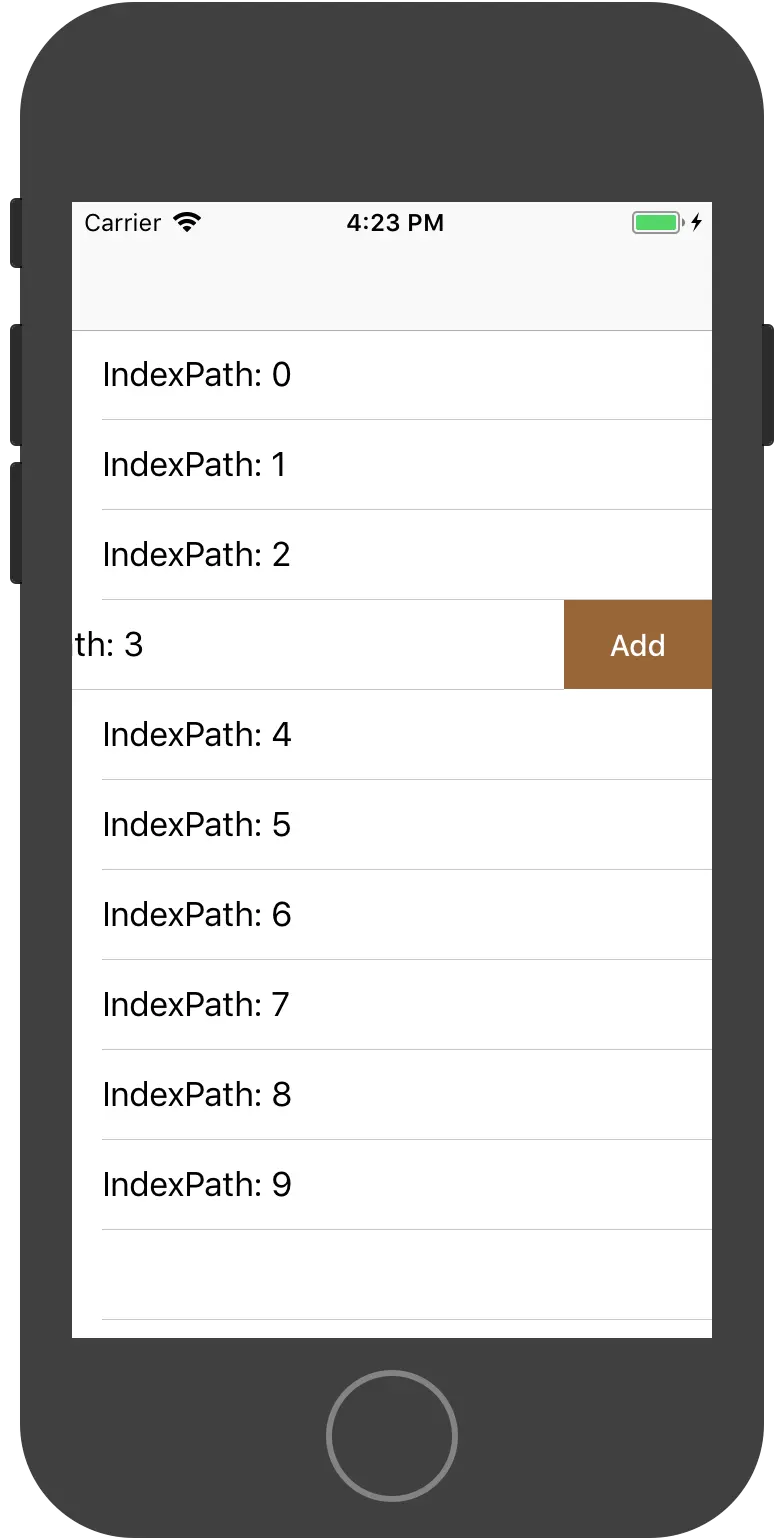Viewport: 784px width, 1540px height.
Task: Select the IndexPath: 7 row
Action: click(392, 1005)
